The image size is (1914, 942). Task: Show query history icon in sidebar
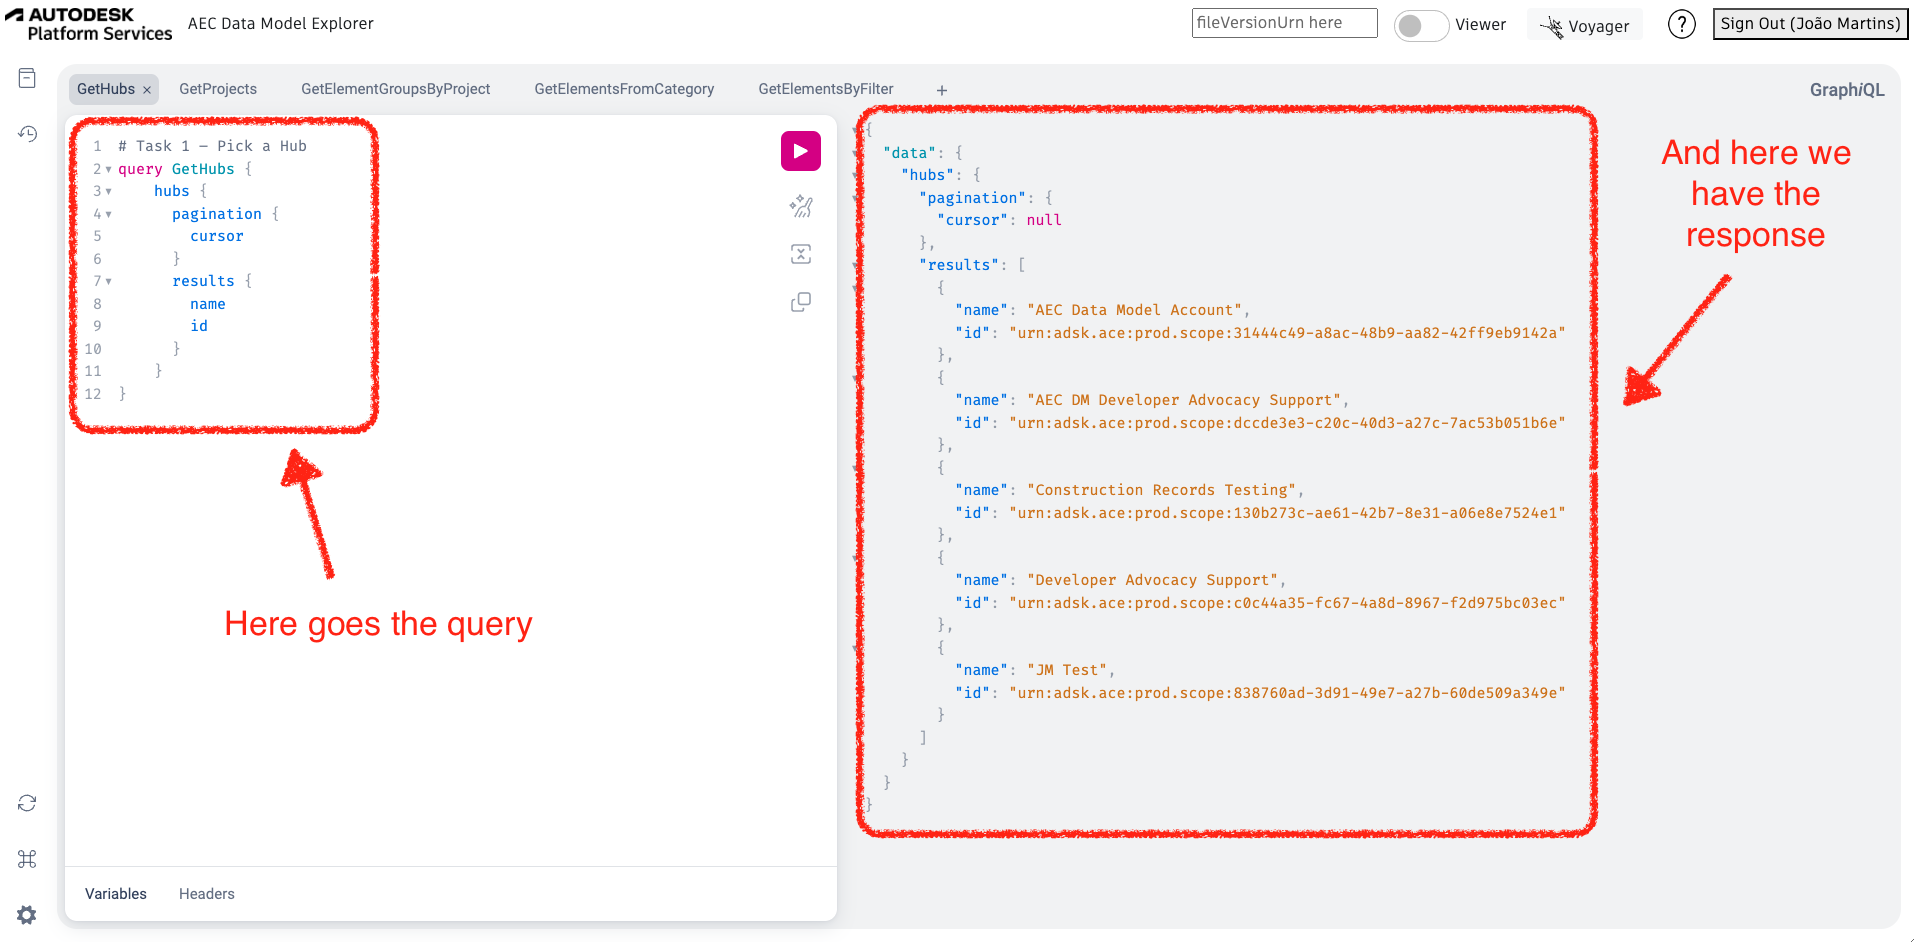27,133
